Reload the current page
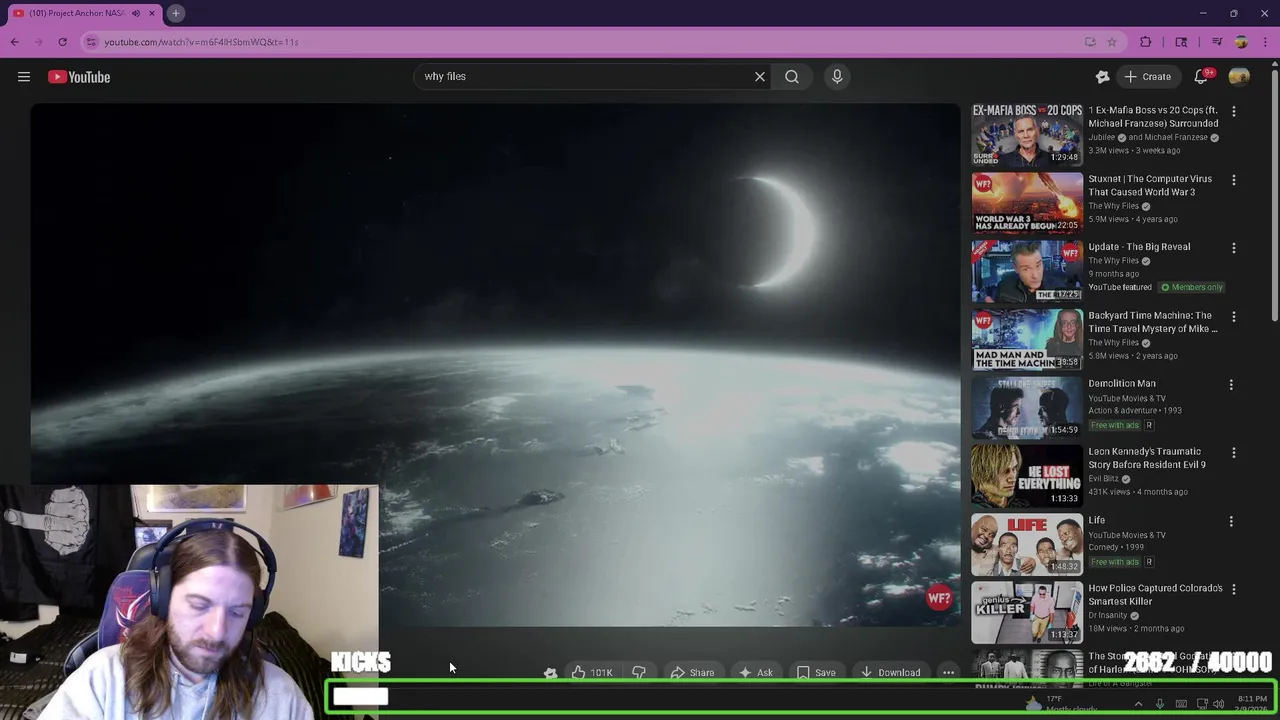The image size is (1280, 720). (62, 42)
